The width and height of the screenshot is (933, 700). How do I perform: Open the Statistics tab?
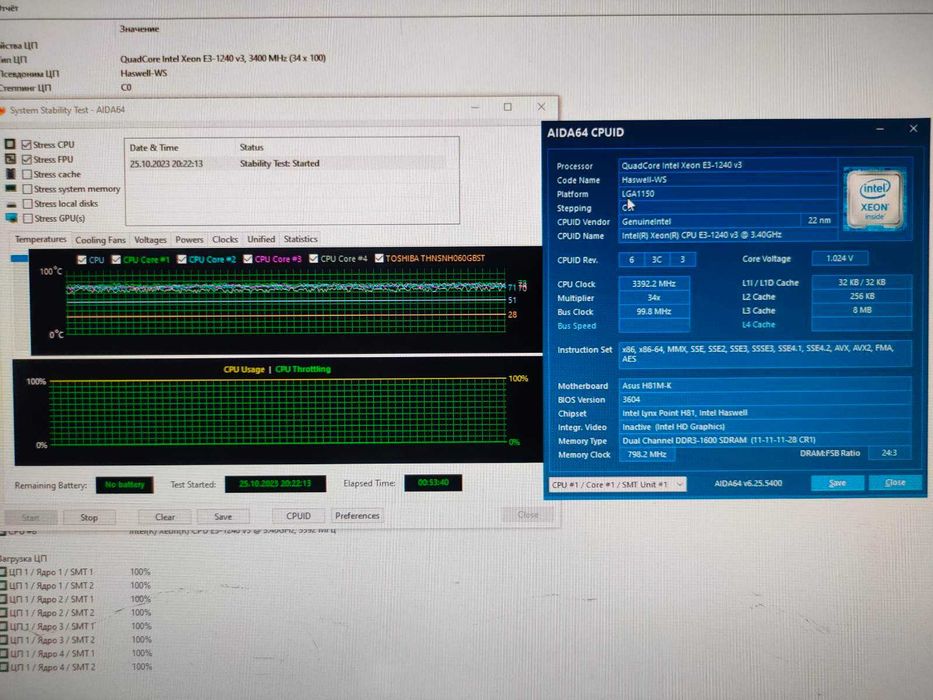[x=300, y=239]
